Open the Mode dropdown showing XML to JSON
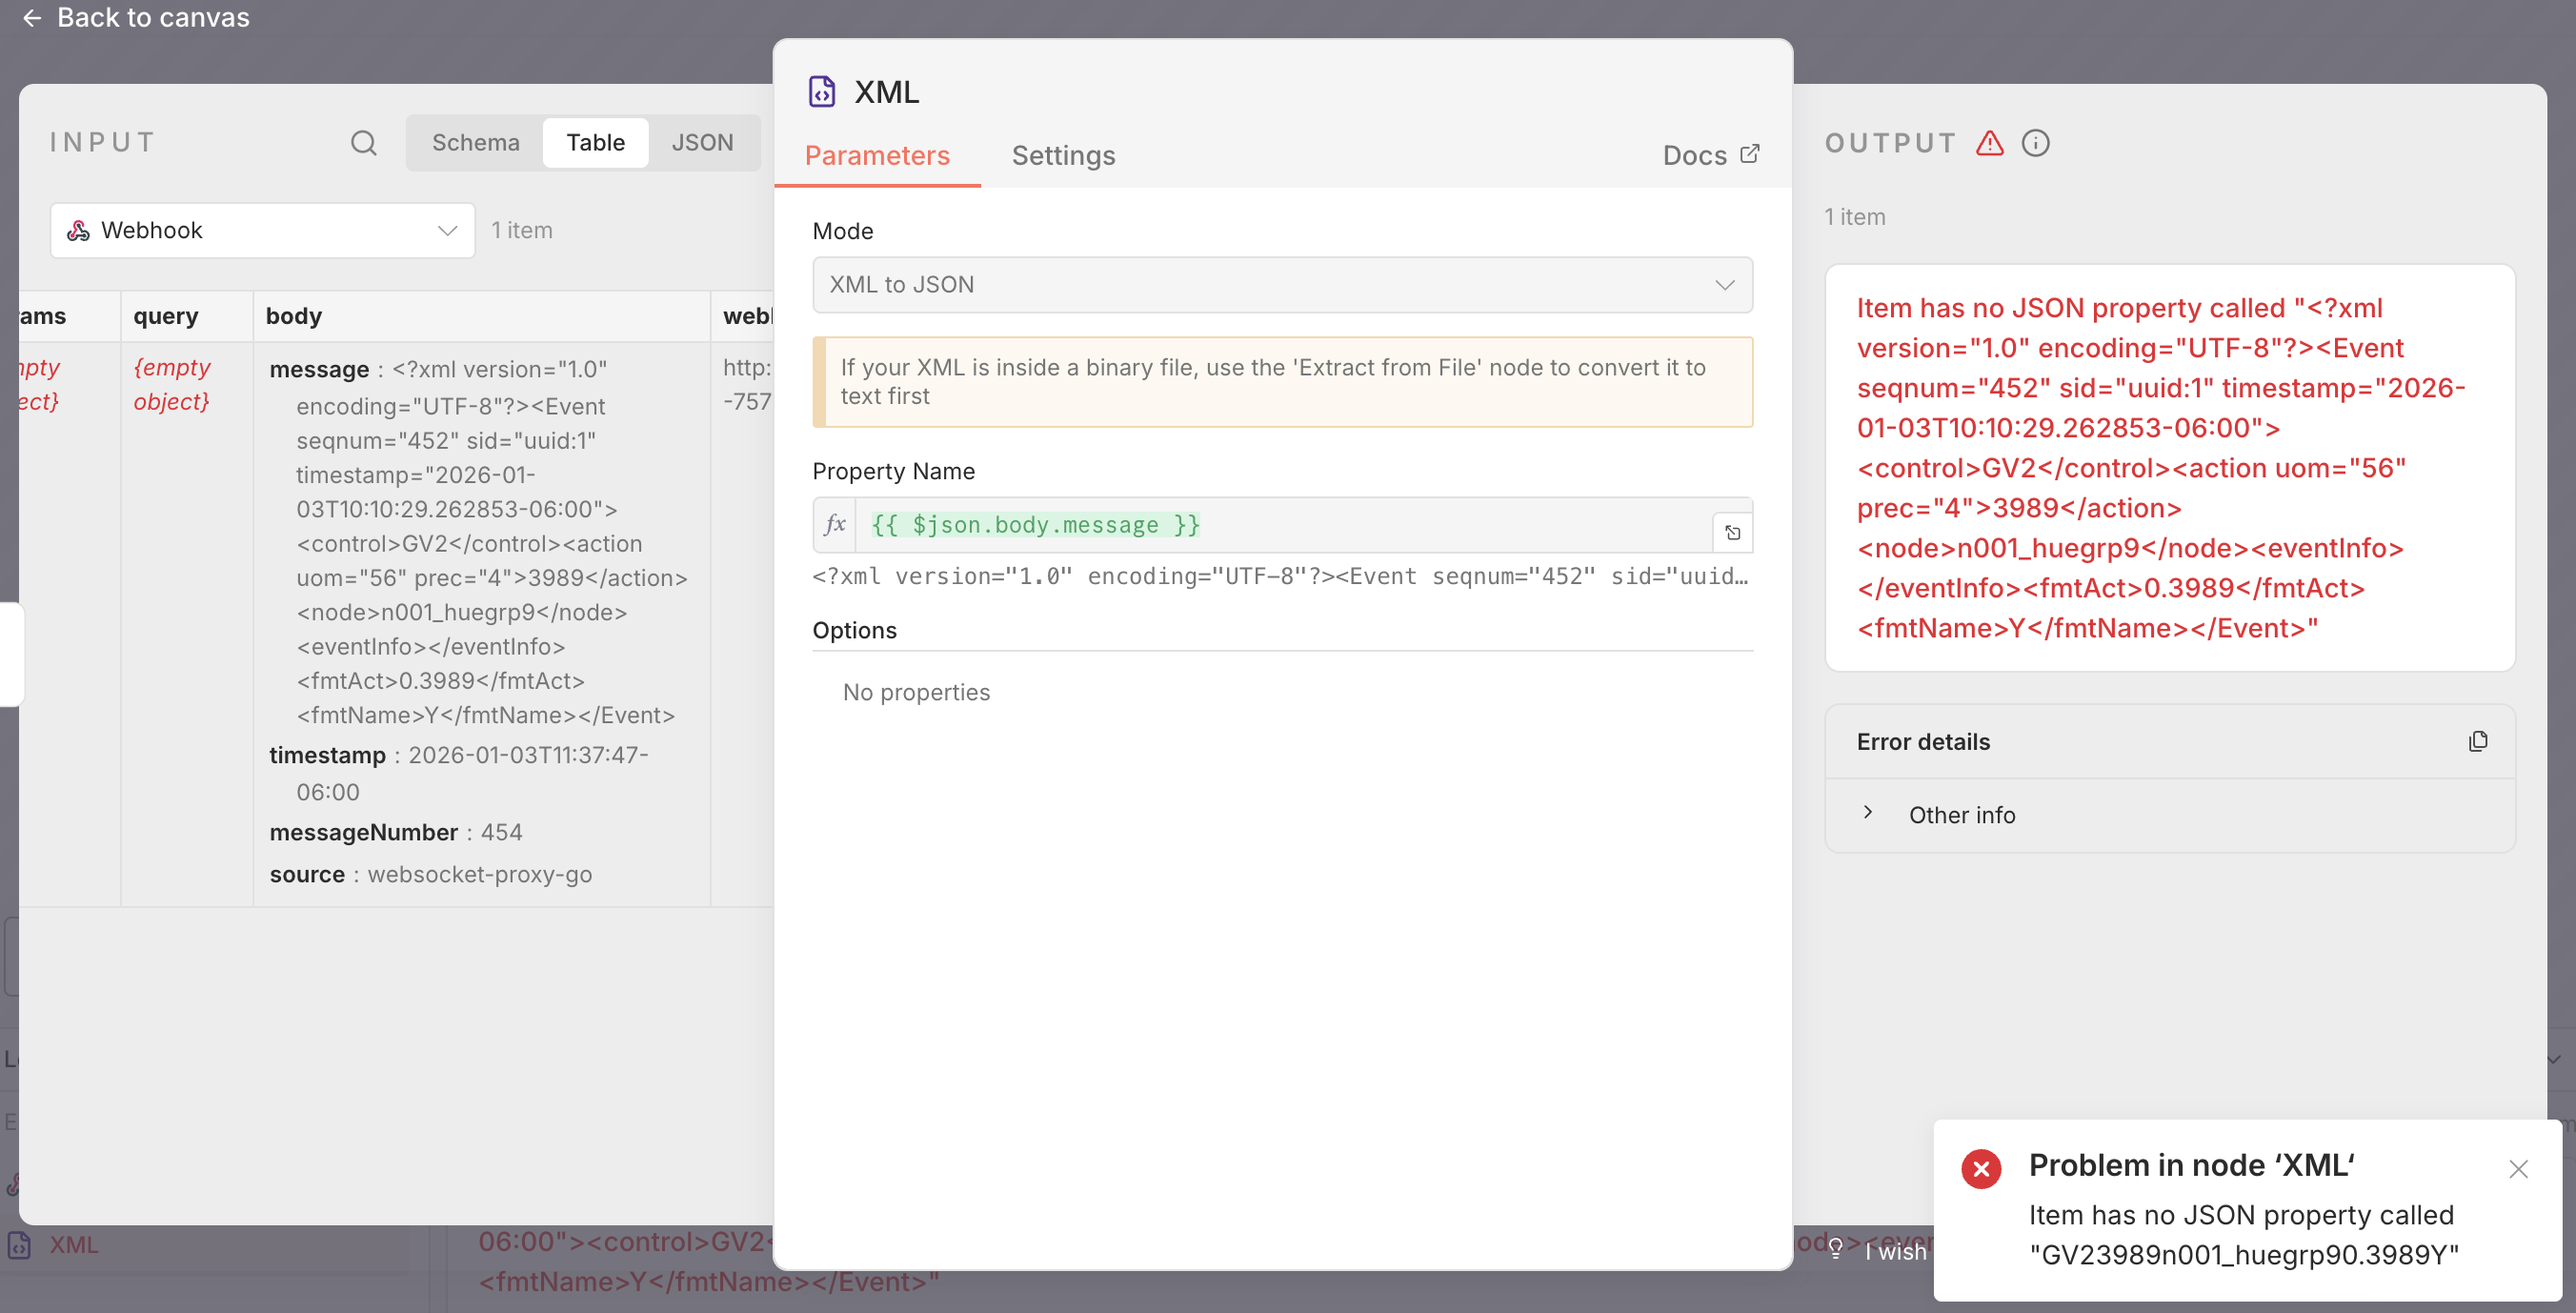 tap(1283, 284)
